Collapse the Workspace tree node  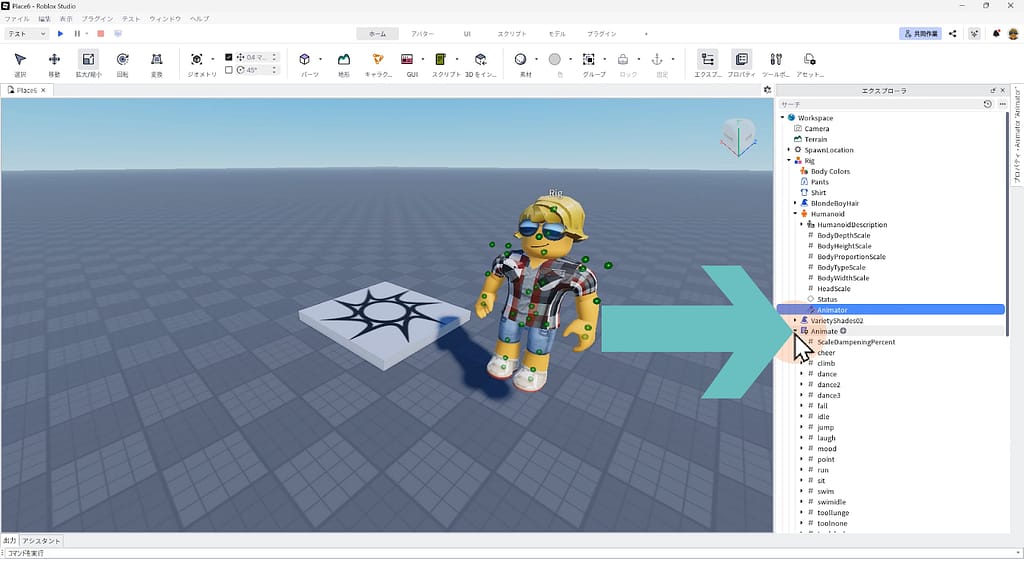coord(783,118)
